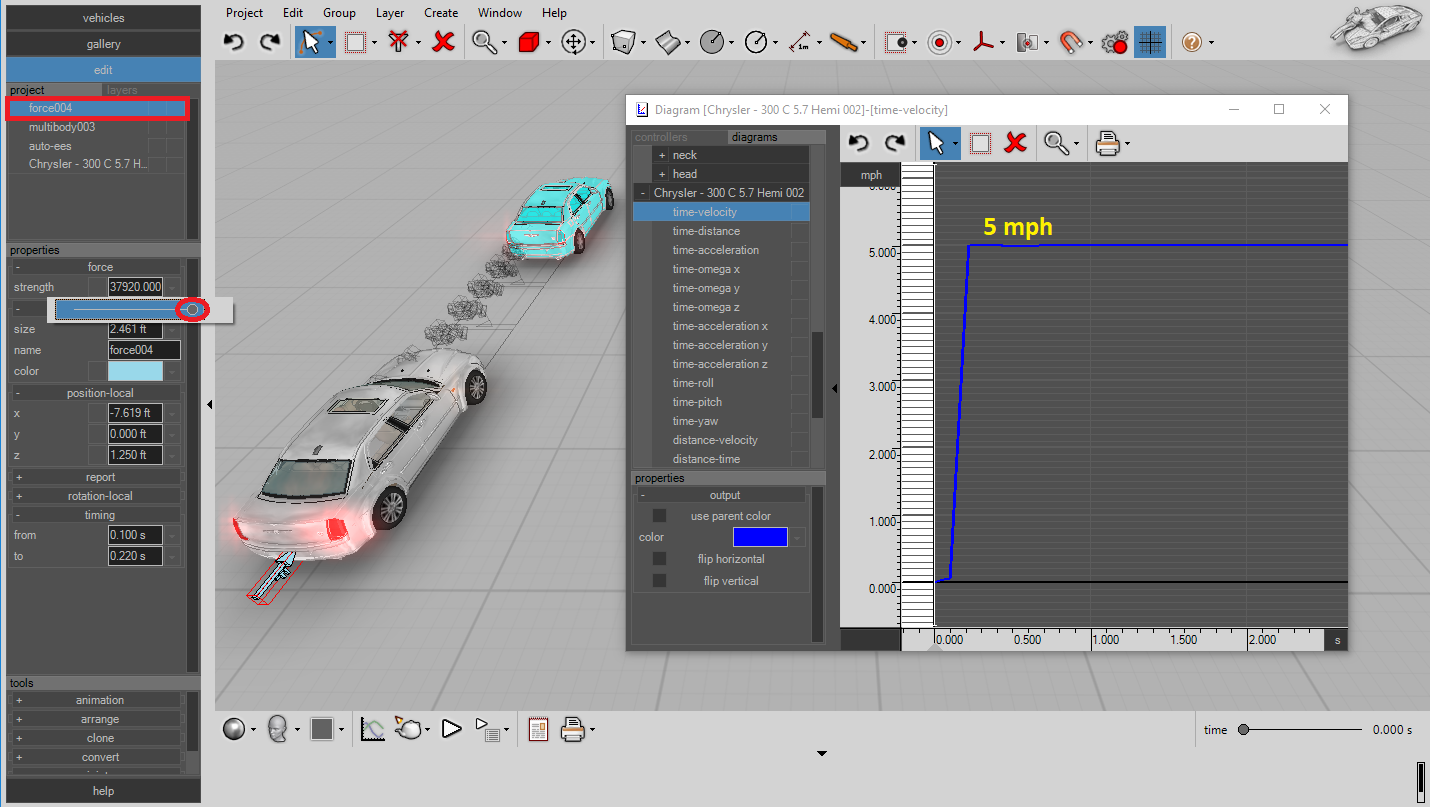The height and width of the screenshot is (807, 1430).
Task: Tick the 'flip vertical' checkbox
Action: [x=659, y=581]
